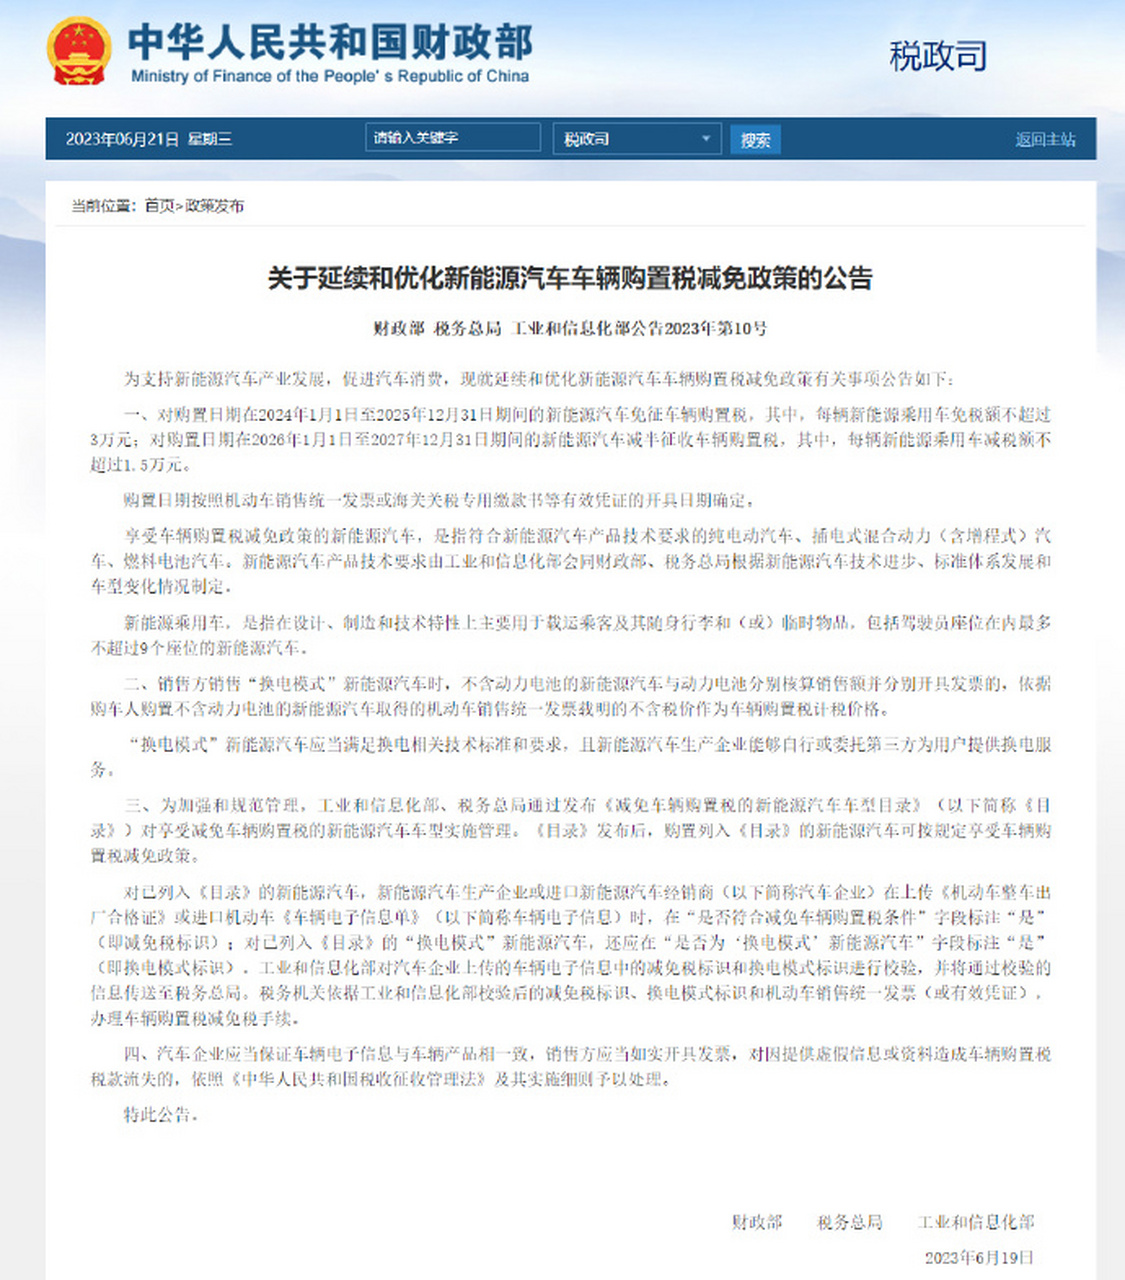
Task: Click the announcement title 关于延续和优化新能源汽车
Action: pos(570,278)
